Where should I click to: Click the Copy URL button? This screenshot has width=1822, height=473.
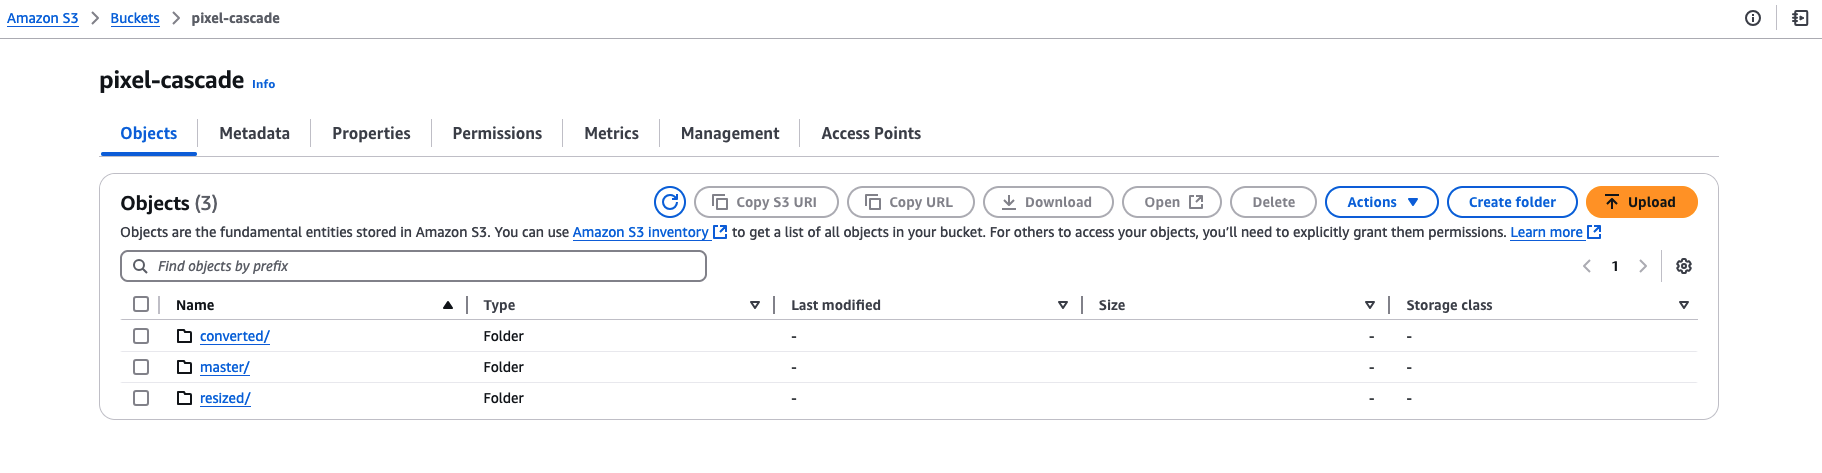911,202
